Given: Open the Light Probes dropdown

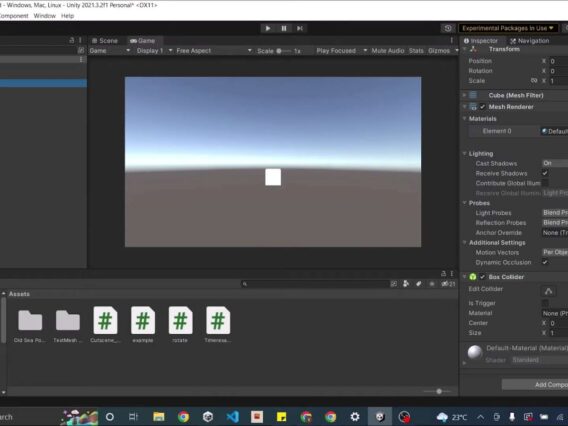Looking at the screenshot, I should (555, 213).
